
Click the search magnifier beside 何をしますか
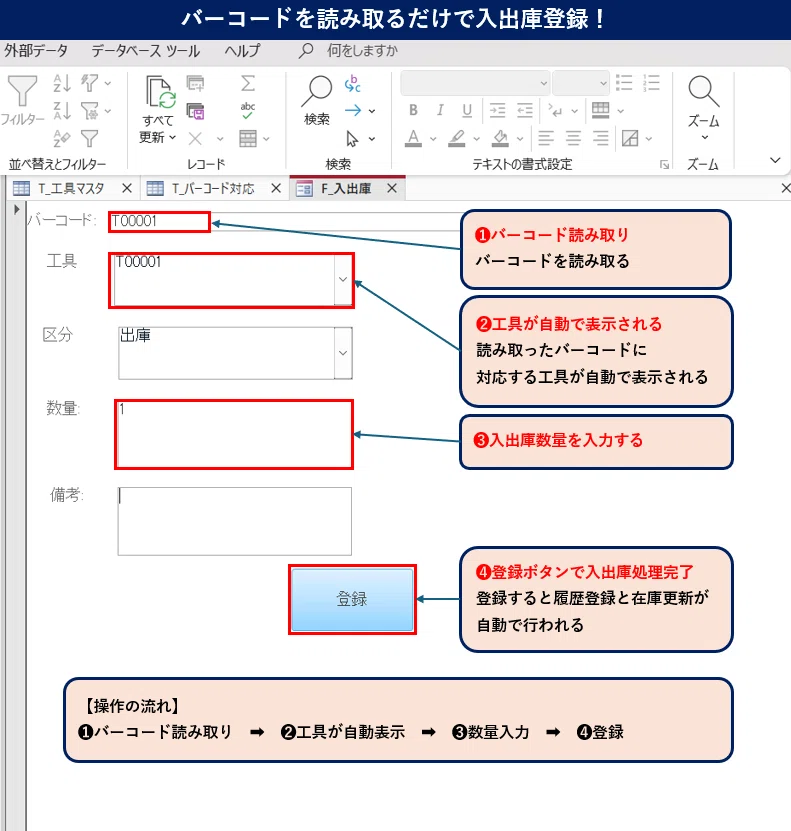coord(306,50)
